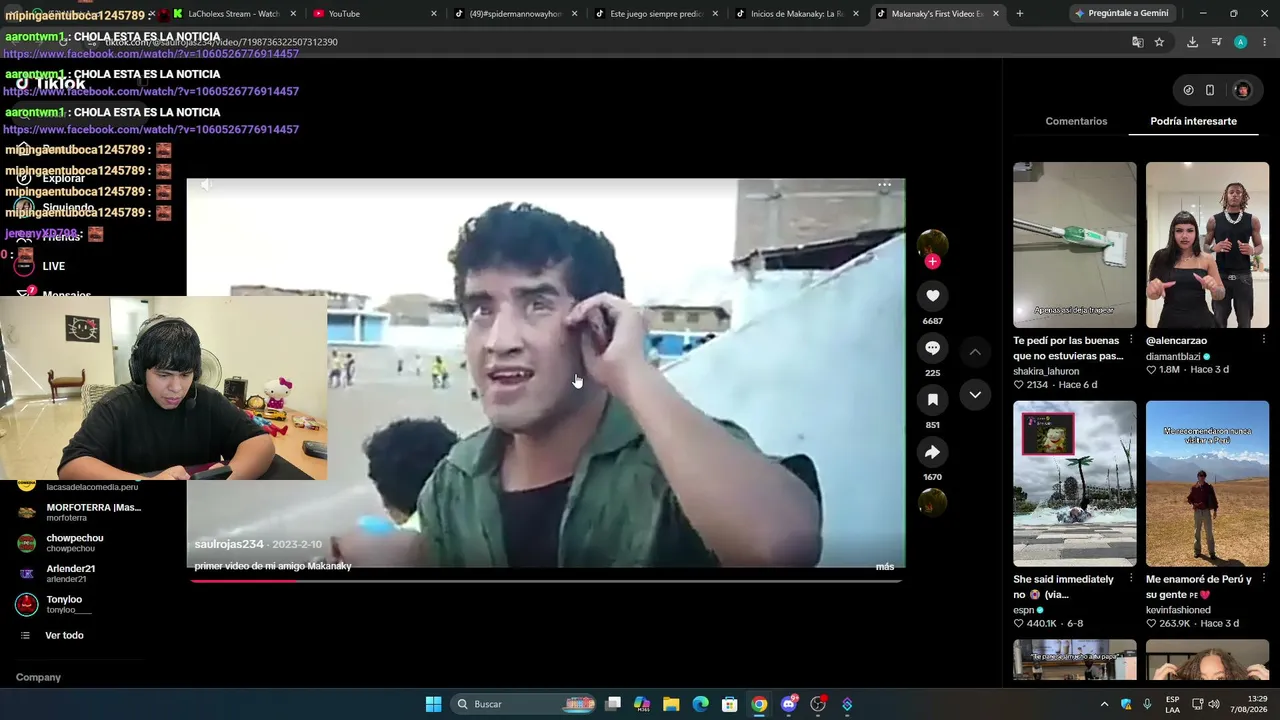
Task: Open the saulrojas234 username link
Action: click(x=229, y=544)
